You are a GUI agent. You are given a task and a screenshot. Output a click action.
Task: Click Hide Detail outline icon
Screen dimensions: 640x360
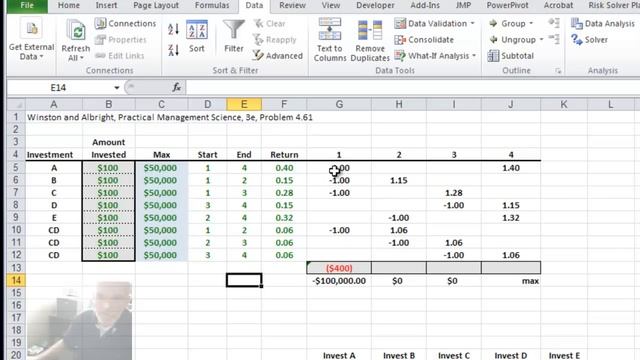tap(554, 40)
